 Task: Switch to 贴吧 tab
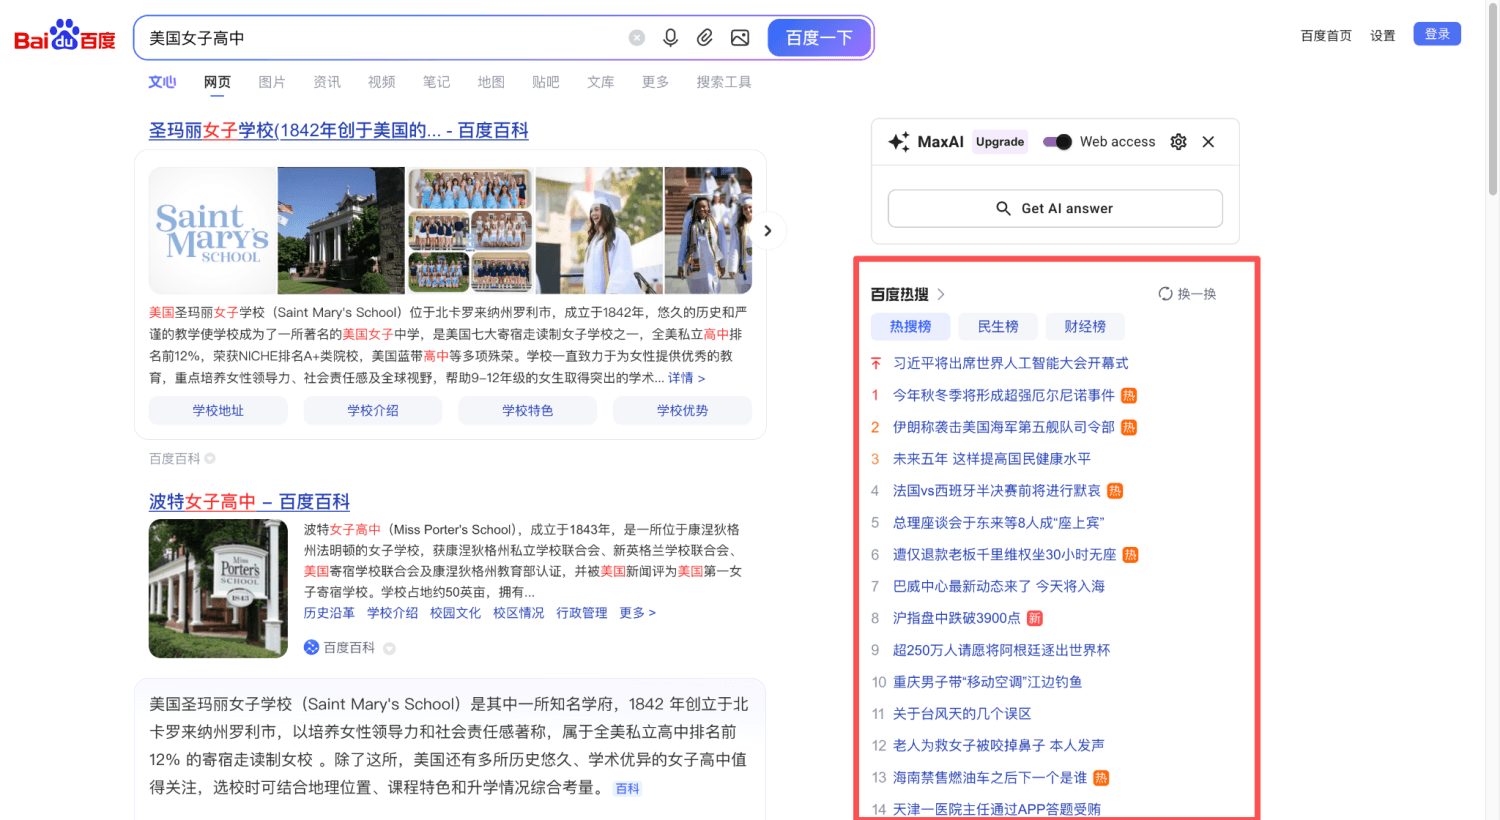point(546,82)
